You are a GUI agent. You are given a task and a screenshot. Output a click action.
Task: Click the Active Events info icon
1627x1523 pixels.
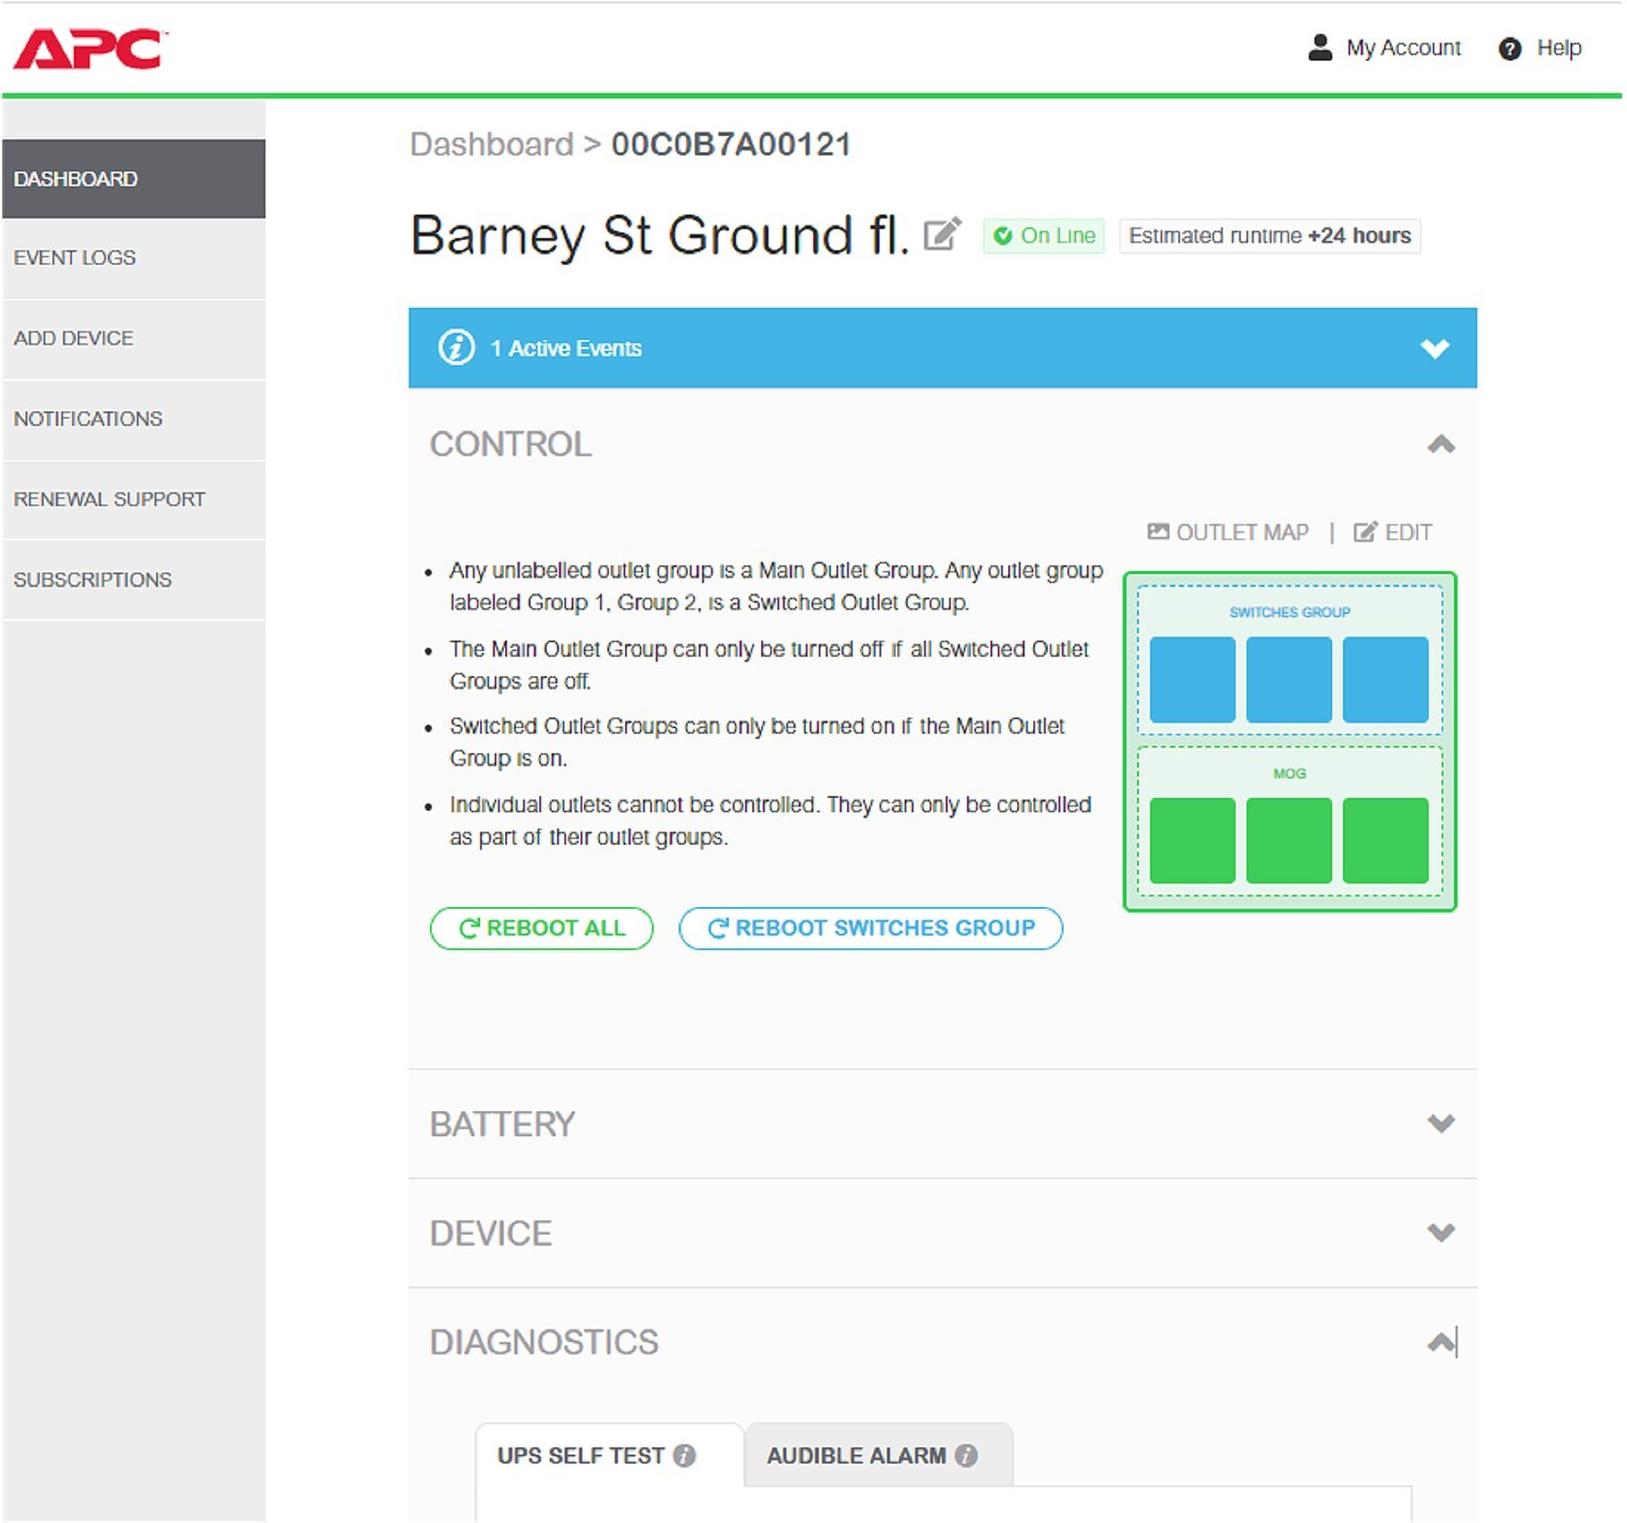click(x=456, y=348)
